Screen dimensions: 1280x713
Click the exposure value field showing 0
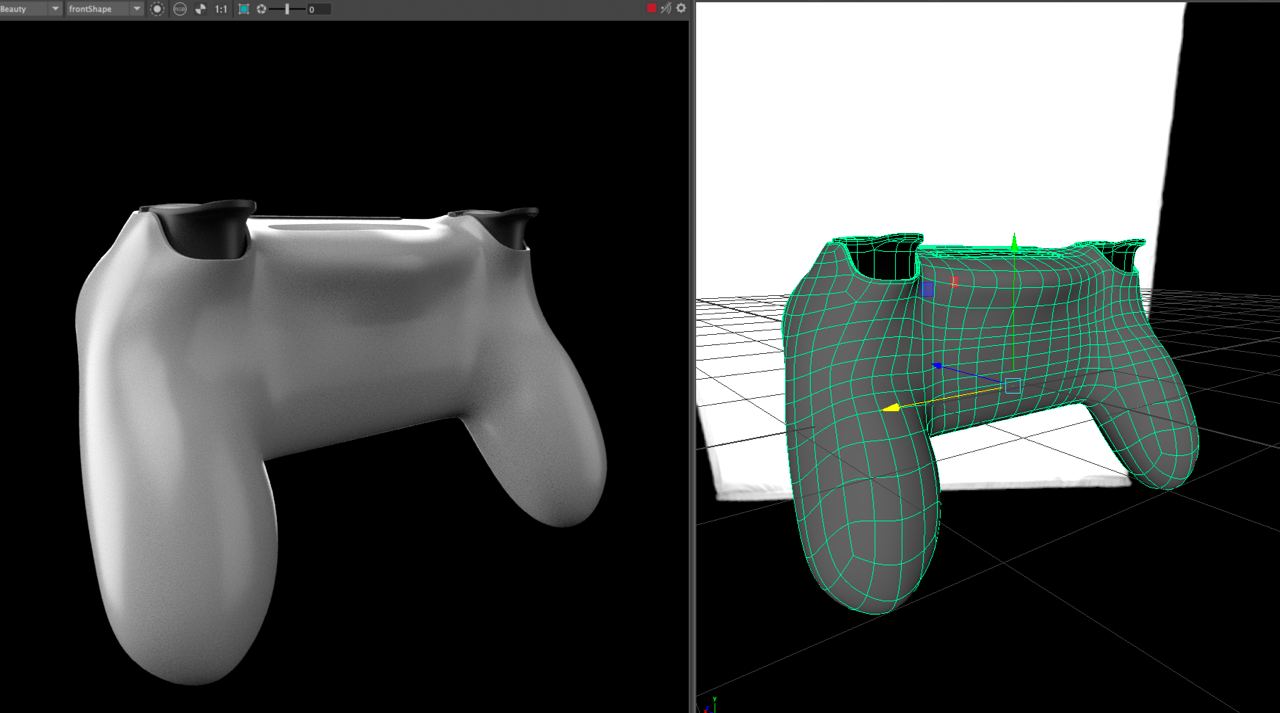pos(319,9)
